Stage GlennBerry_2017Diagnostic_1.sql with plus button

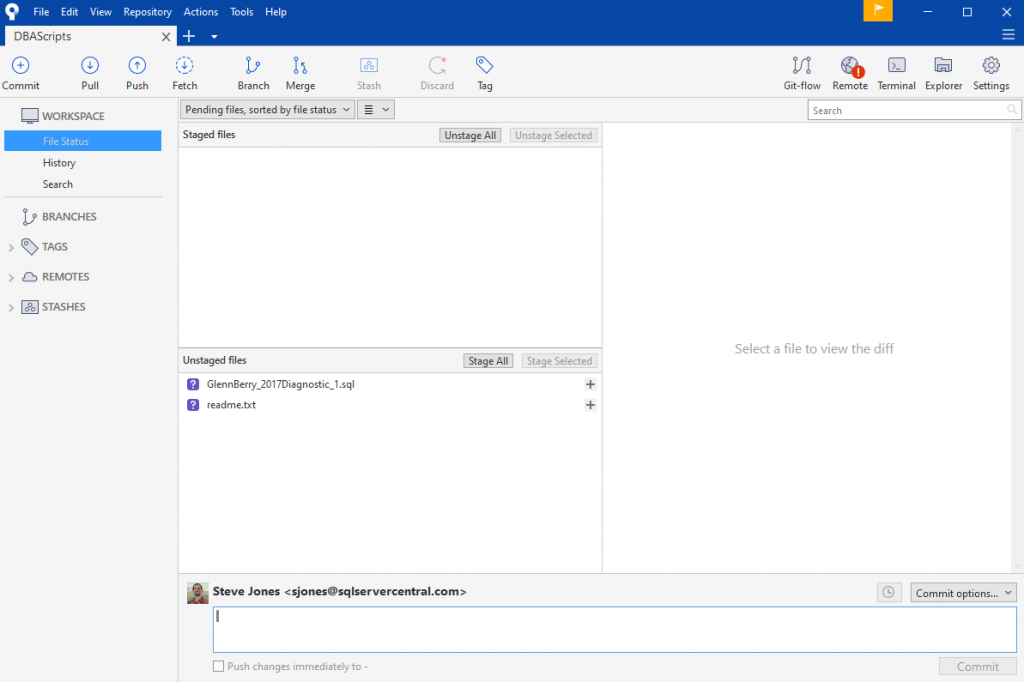click(x=590, y=384)
